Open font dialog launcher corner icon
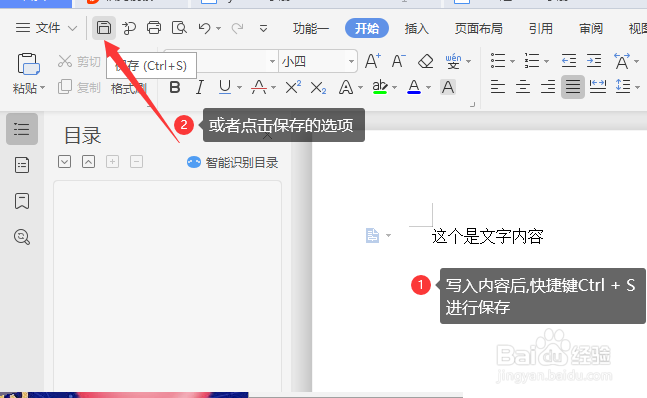This screenshot has width=647, height=398. pos(472,105)
